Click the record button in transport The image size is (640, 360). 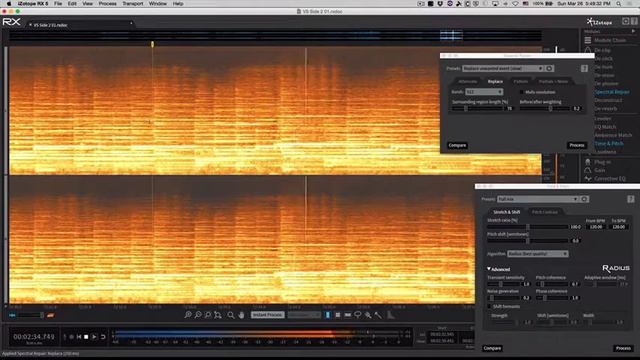(x=71, y=337)
